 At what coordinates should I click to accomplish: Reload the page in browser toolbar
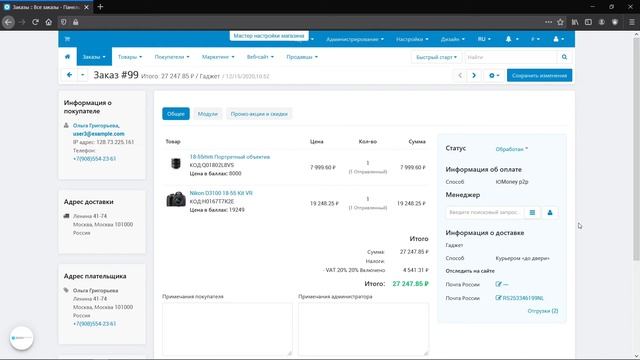36,22
